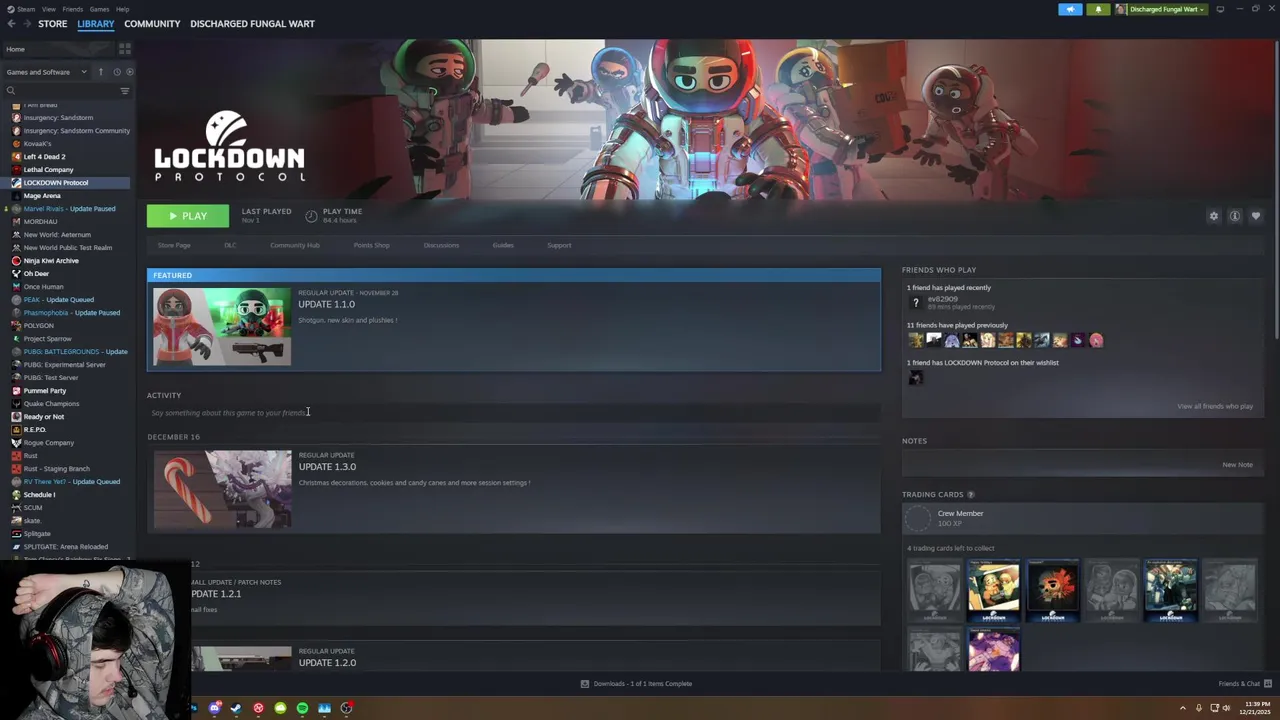Open advanced filter options icon beside search
This screenshot has width=1280, height=720.
pyautogui.click(x=125, y=91)
